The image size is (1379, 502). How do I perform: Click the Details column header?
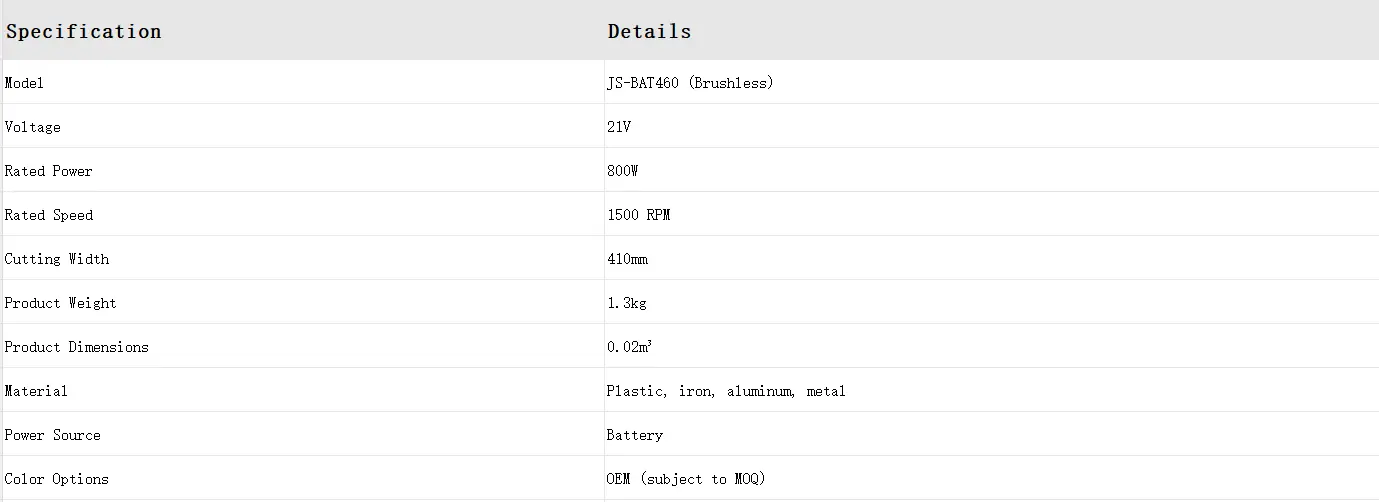(x=649, y=31)
